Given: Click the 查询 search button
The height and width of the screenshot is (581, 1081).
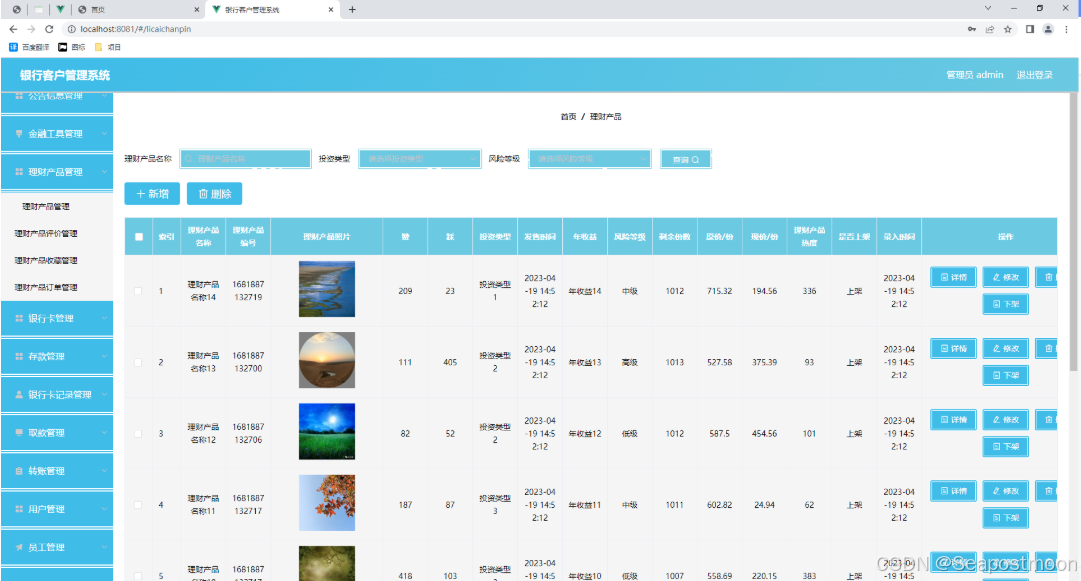Looking at the screenshot, I should [x=685, y=159].
